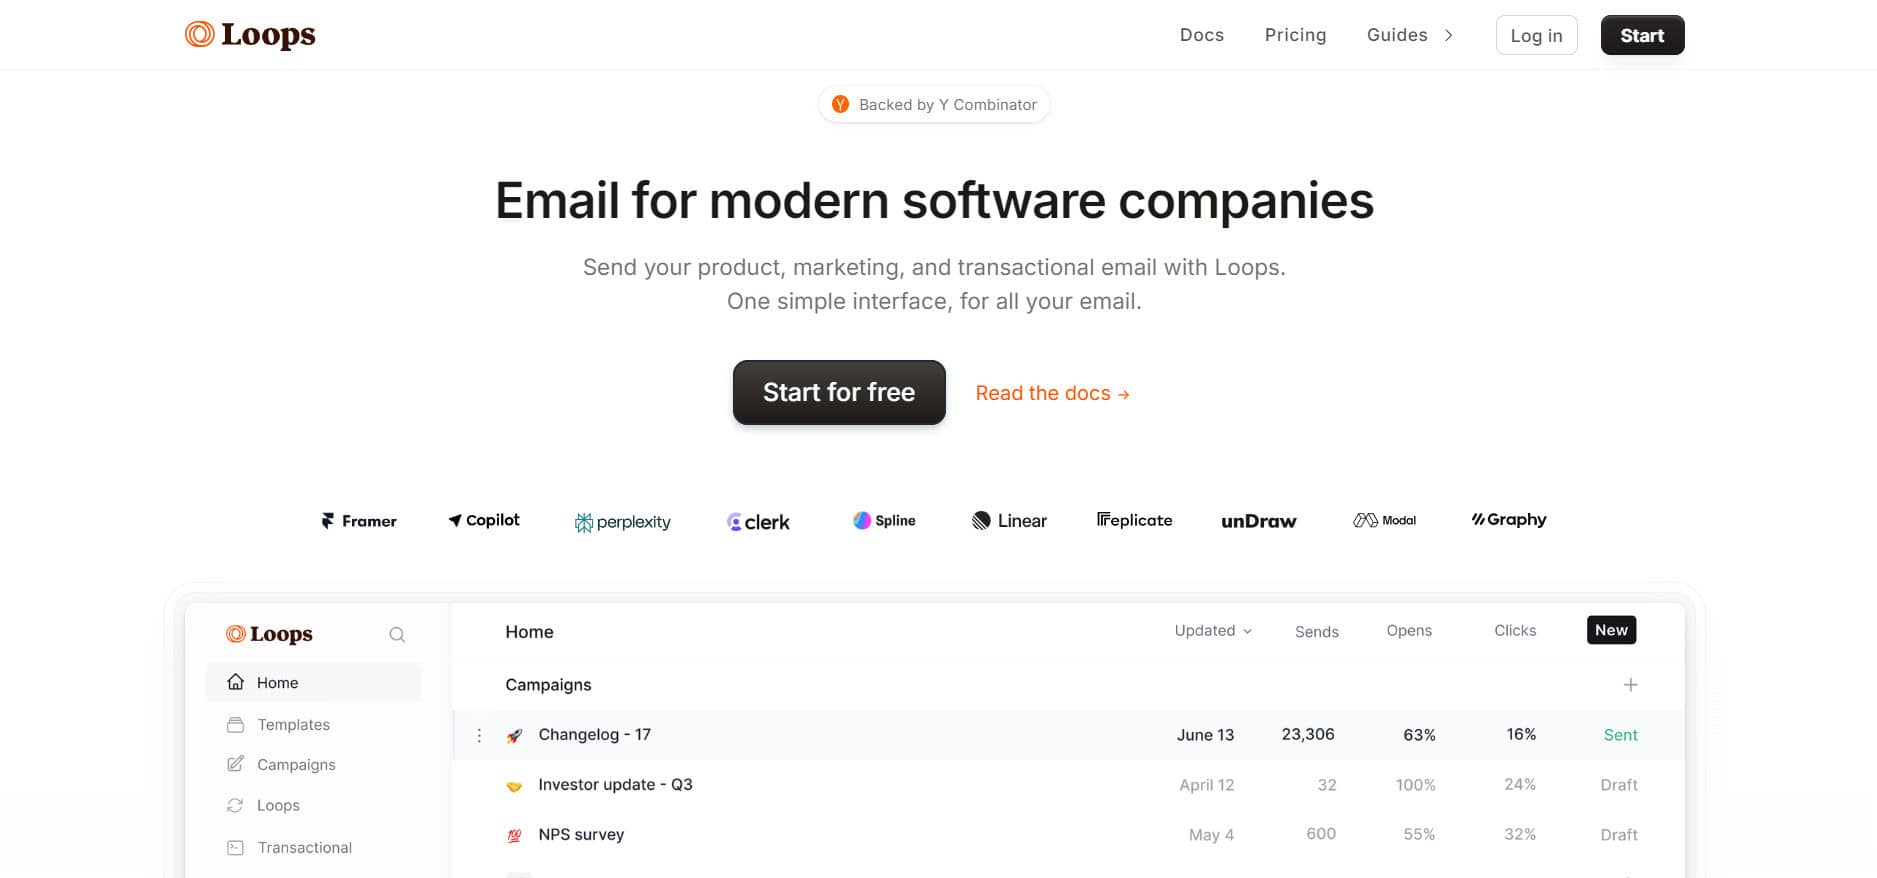Screen dimensions: 1877x878
Task: Click the plus icon beside Campaigns
Action: 1630,685
